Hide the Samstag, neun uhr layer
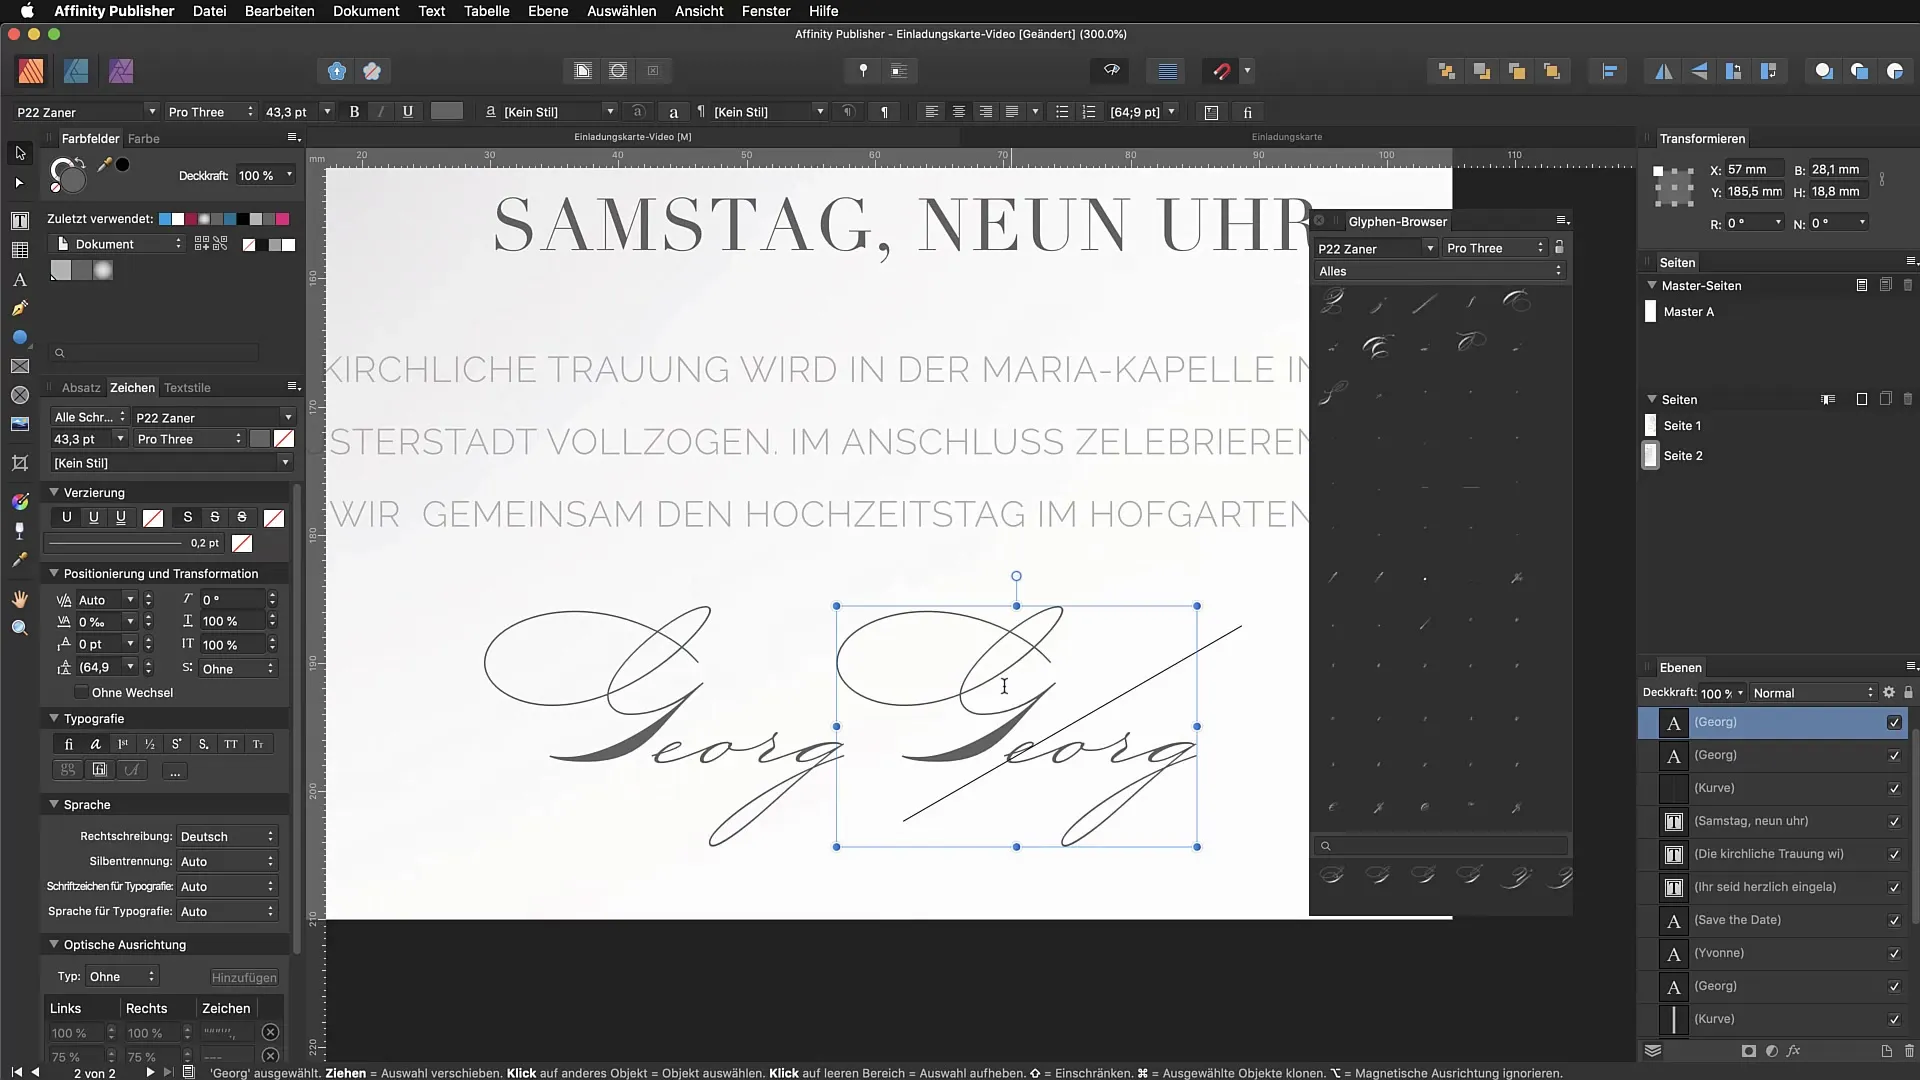Image resolution: width=1920 pixels, height=1080 pixels. (x=1894, y=821)
